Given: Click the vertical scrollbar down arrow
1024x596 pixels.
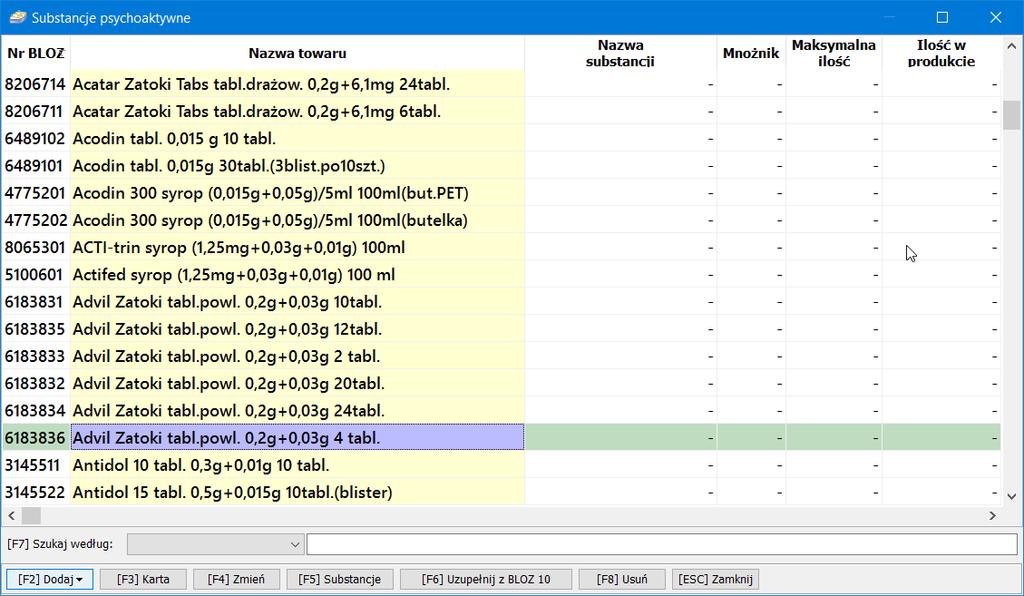Looking at the screenshot, I should [x=1012, y=496].
